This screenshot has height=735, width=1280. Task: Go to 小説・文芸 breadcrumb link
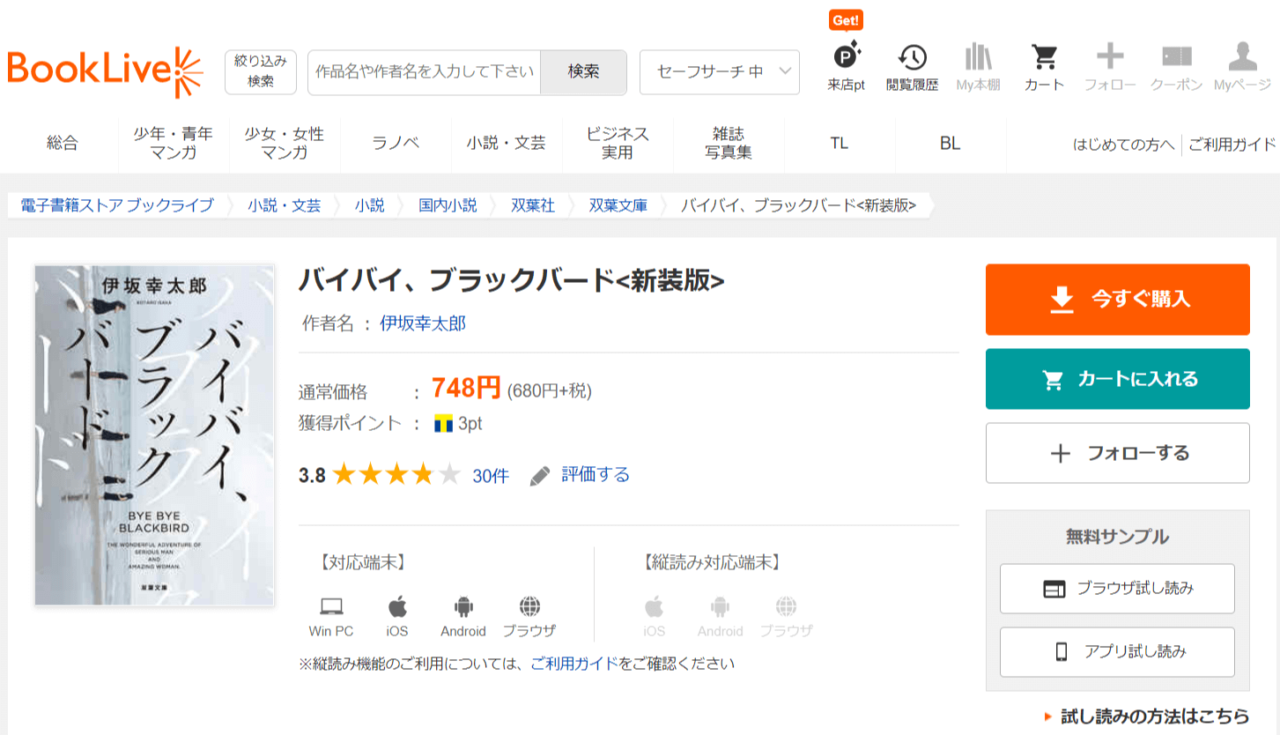pyautogui.click(x=285, y=205)
